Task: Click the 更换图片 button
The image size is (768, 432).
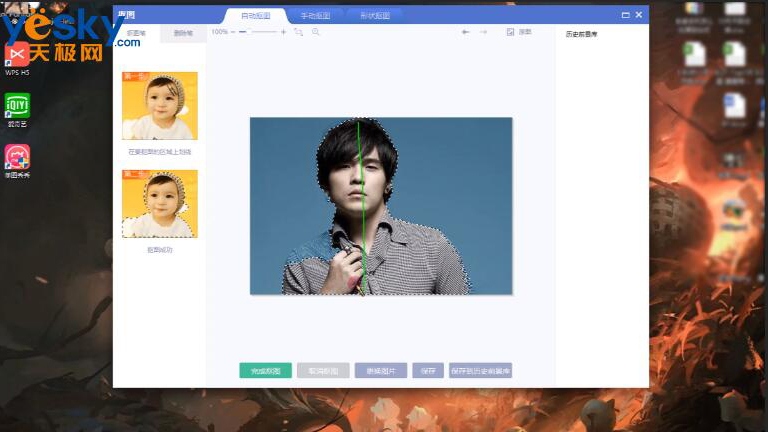Action: click(x=381, y=371)
